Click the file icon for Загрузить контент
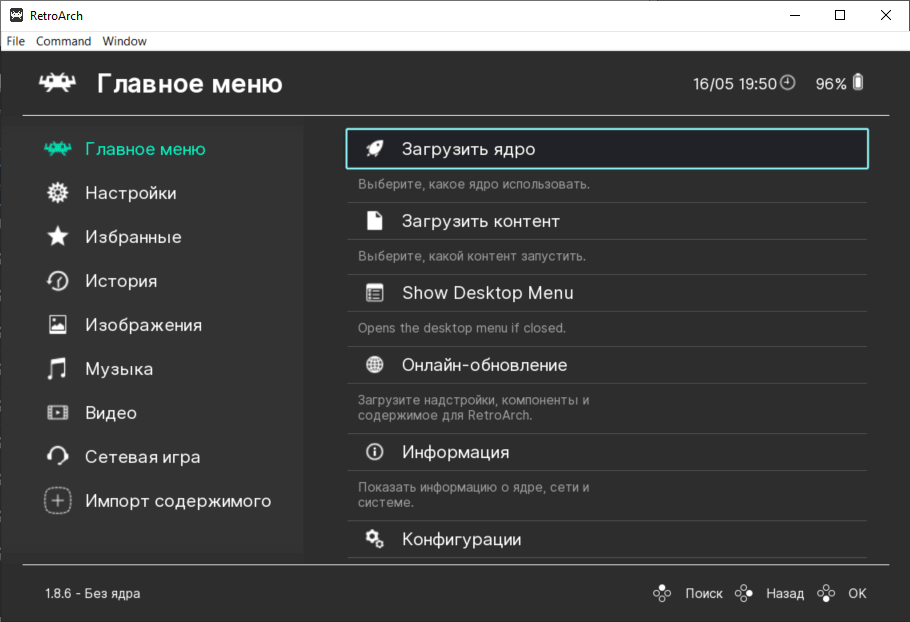910x622 pixels. click(x=375, y=220)
